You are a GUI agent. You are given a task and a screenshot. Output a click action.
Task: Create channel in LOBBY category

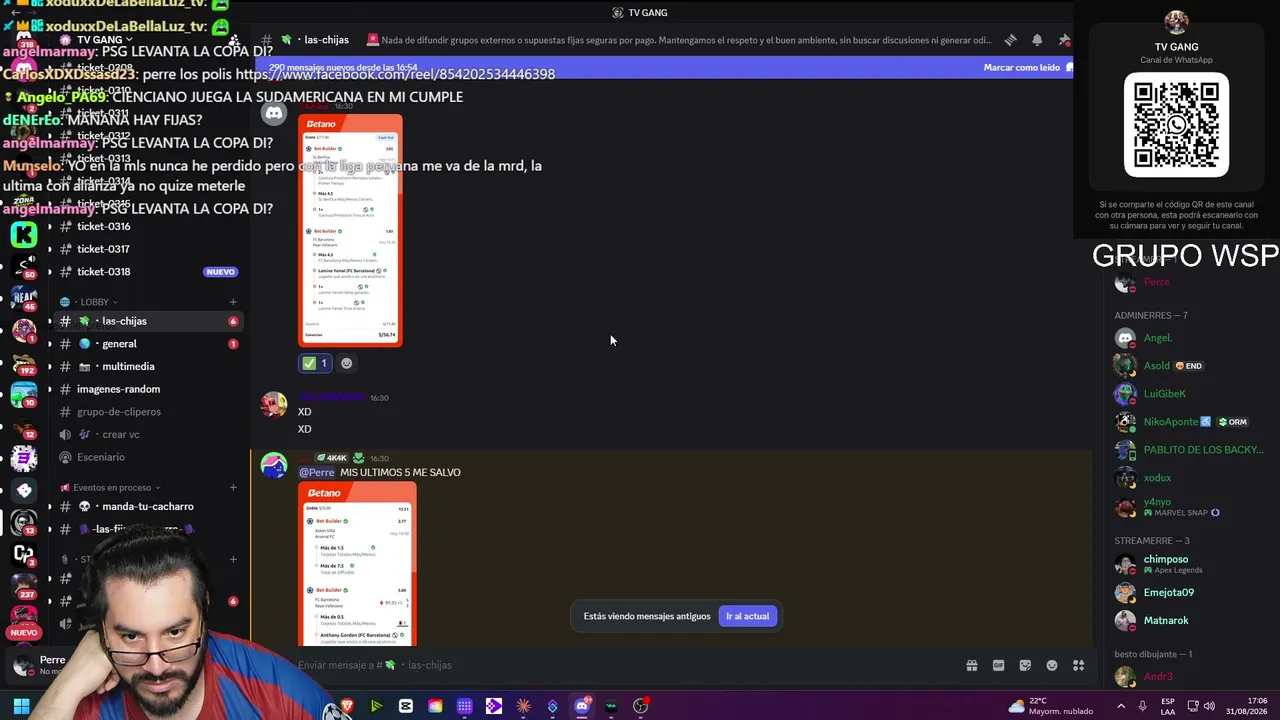point(233,302)
